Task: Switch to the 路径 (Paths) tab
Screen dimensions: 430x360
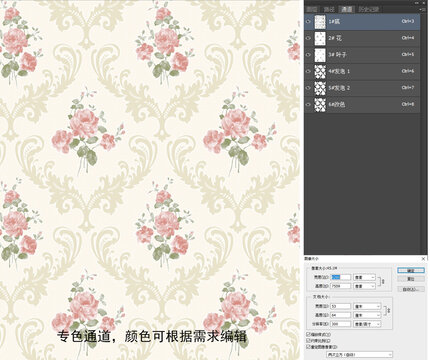Action: point(329,9)
